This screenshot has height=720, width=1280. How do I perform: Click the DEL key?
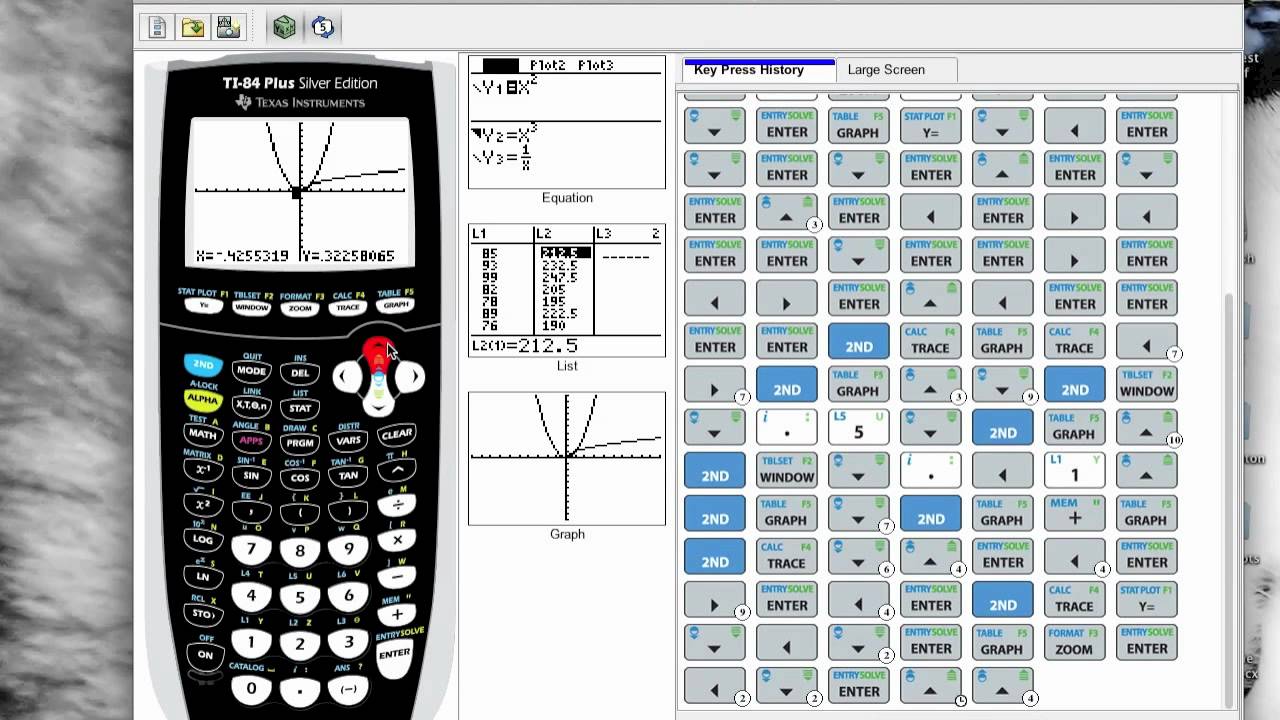pyautogui.click(x=300, y=373)
